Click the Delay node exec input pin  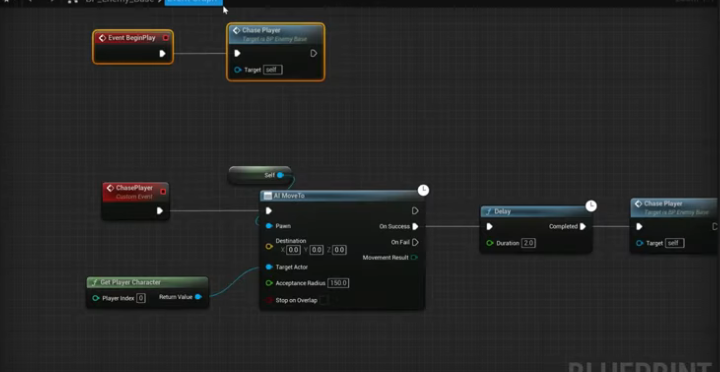click(489, 226)
